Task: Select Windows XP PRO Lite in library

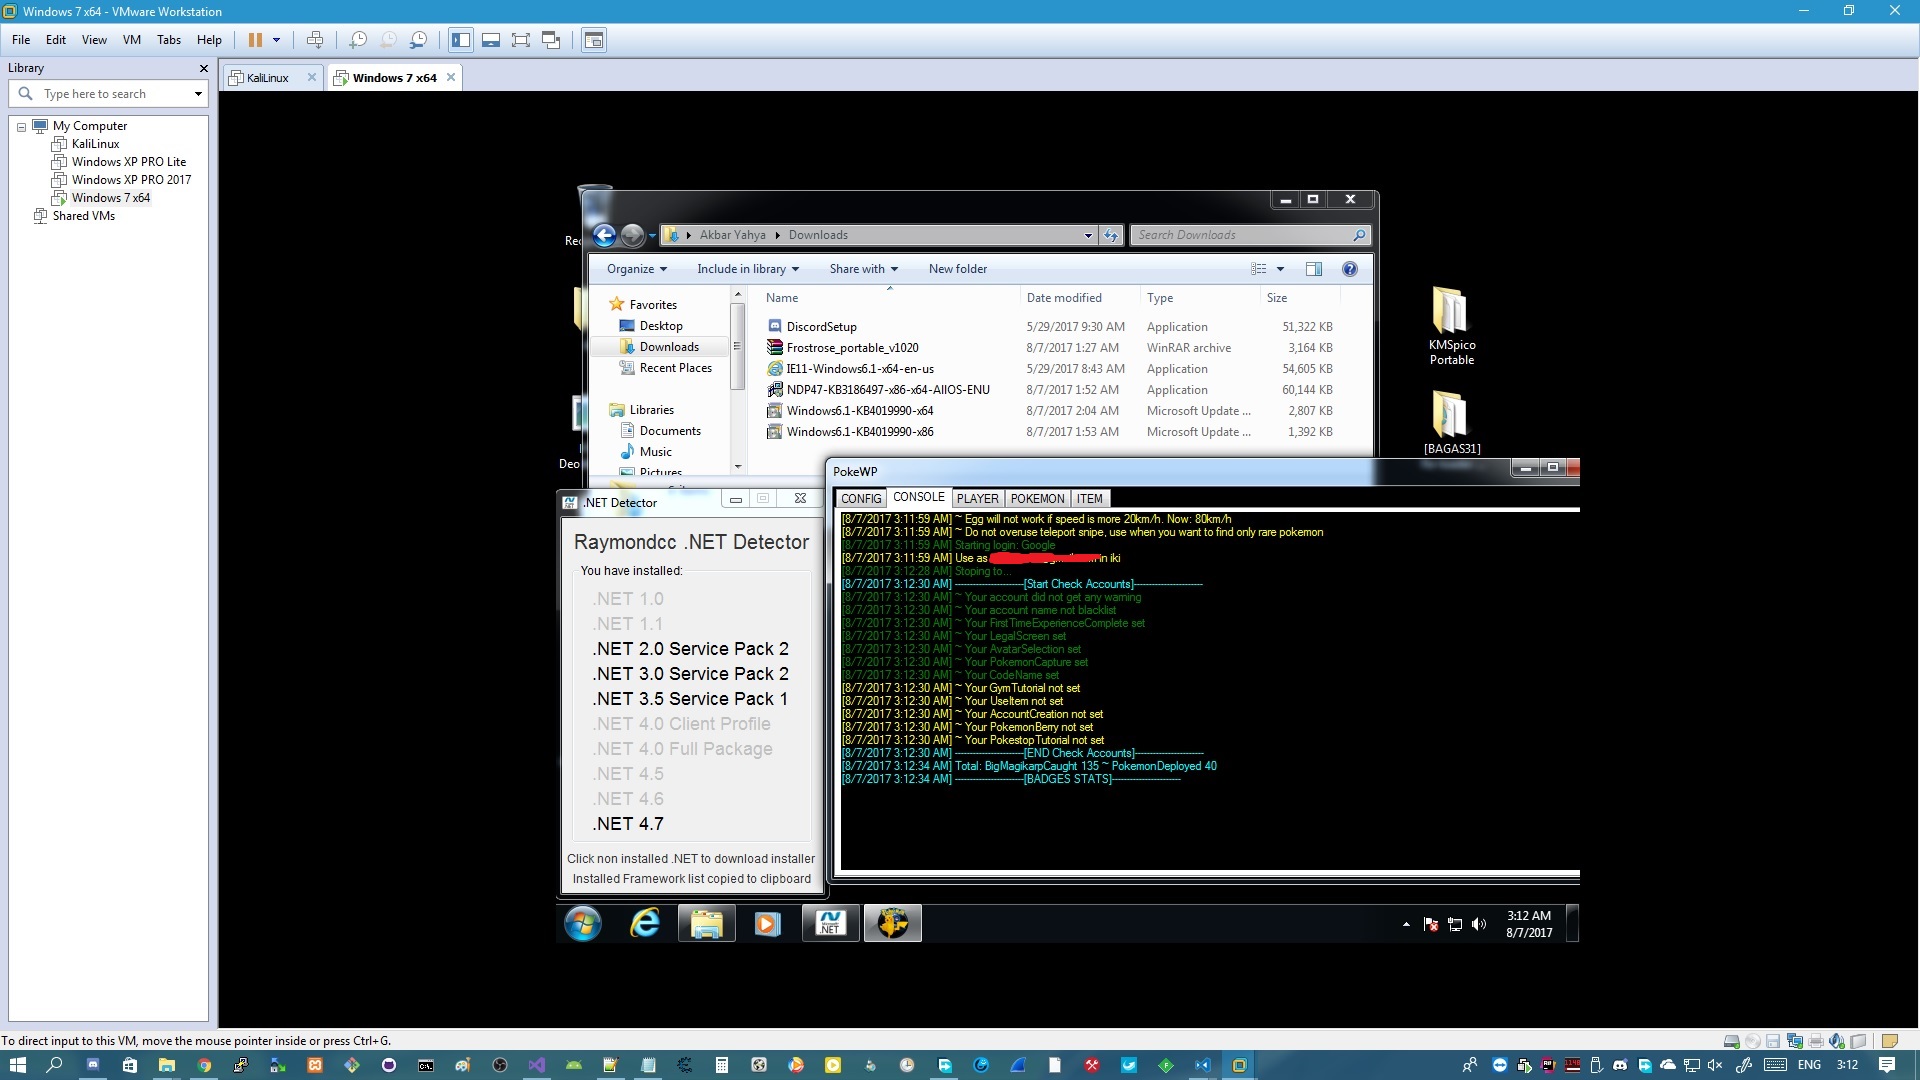Action: click(128, 162)
